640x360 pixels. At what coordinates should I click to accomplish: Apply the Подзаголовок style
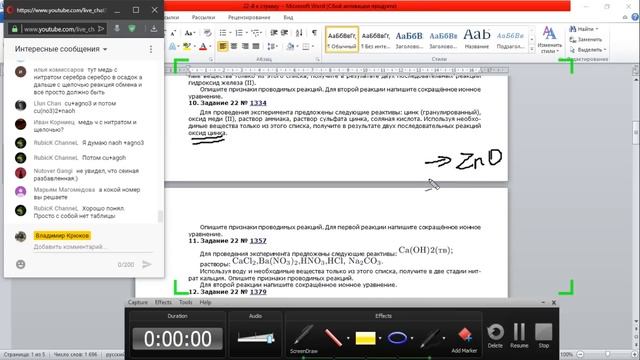coord(510,40)
